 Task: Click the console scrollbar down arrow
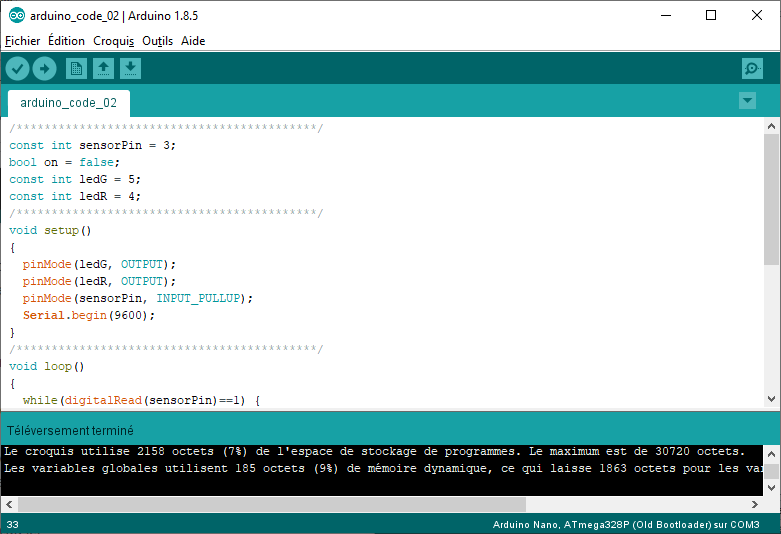pyautogui.click(x=771, y=487)
